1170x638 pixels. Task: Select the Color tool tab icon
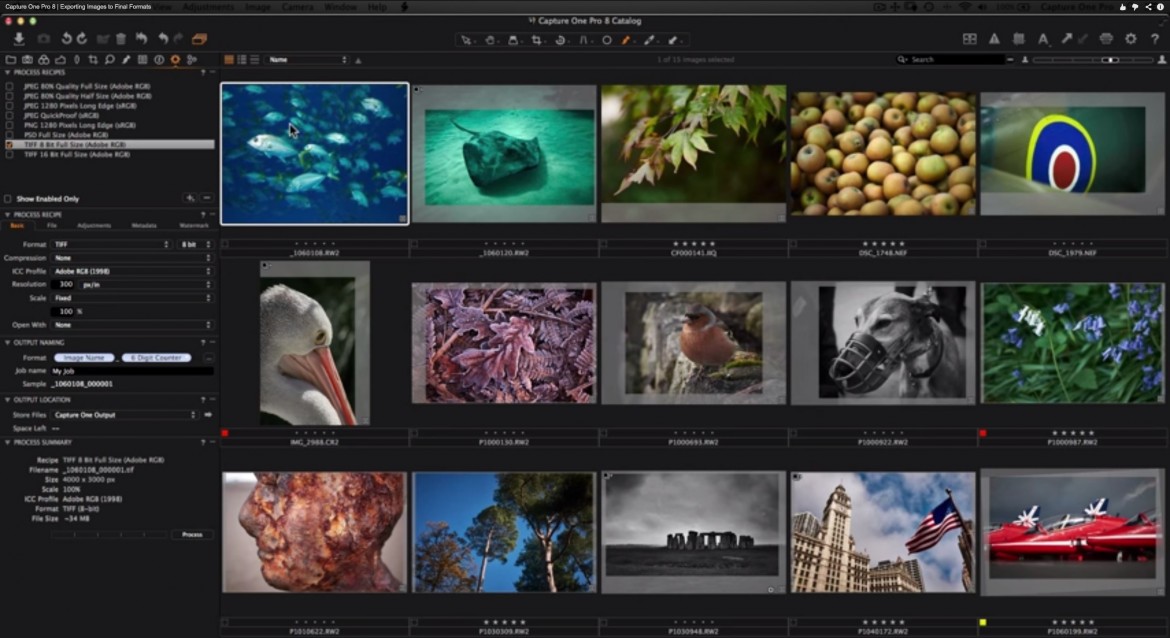tap(44, 59)
